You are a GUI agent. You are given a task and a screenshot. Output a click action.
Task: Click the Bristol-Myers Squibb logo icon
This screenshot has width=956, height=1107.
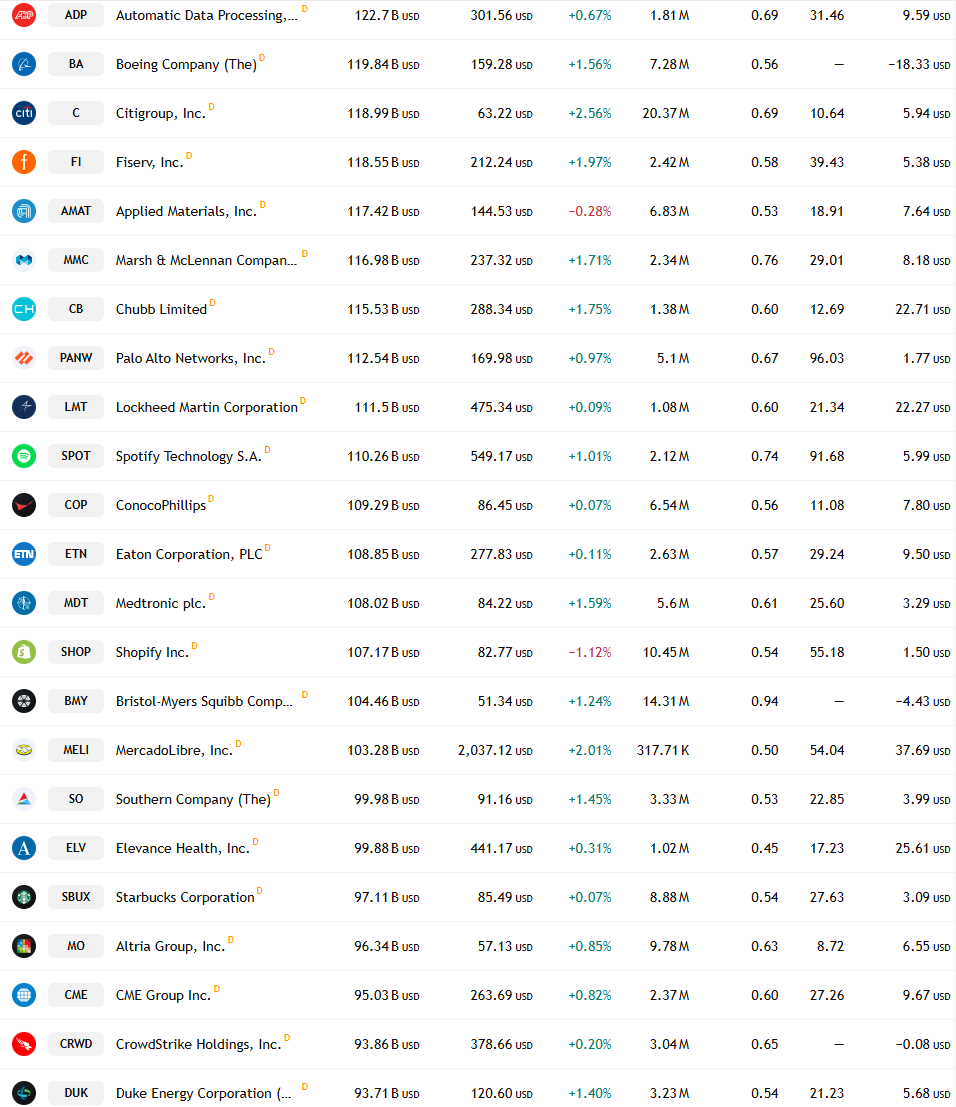click(x=24, y=701)
